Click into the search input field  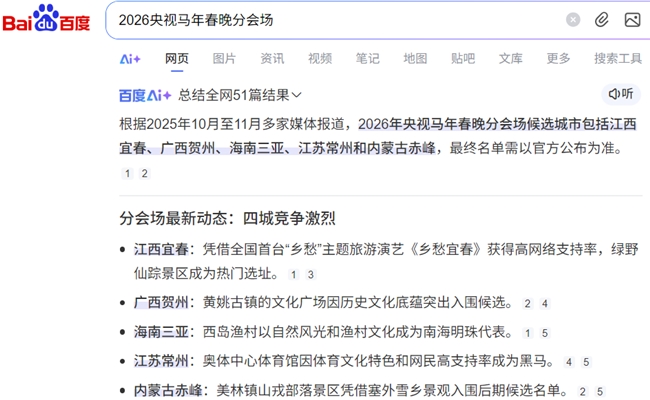pyautogui.click(x=330, y=20)
